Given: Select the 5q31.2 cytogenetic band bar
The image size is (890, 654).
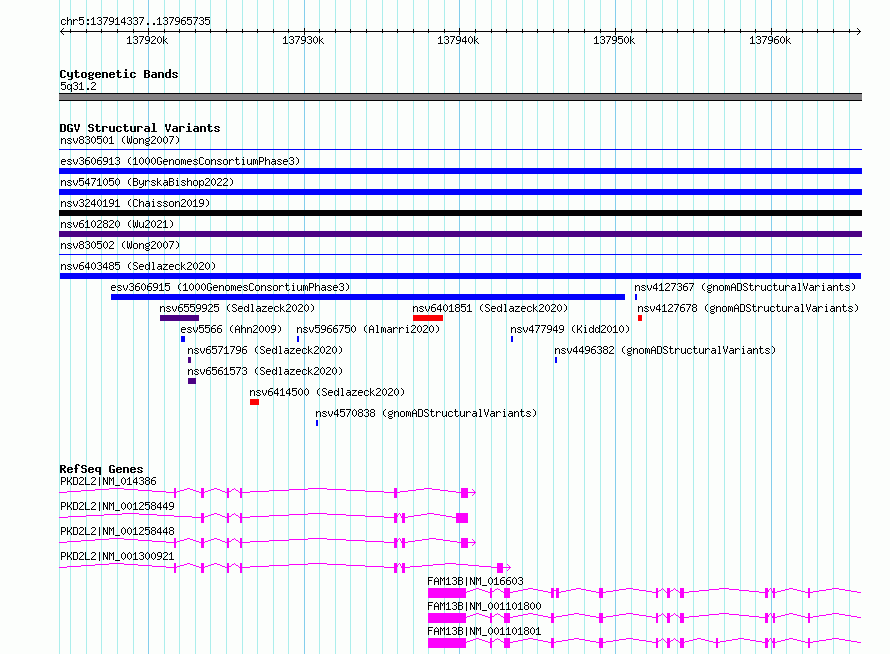Looking at the screenshot, I should 460,97.
